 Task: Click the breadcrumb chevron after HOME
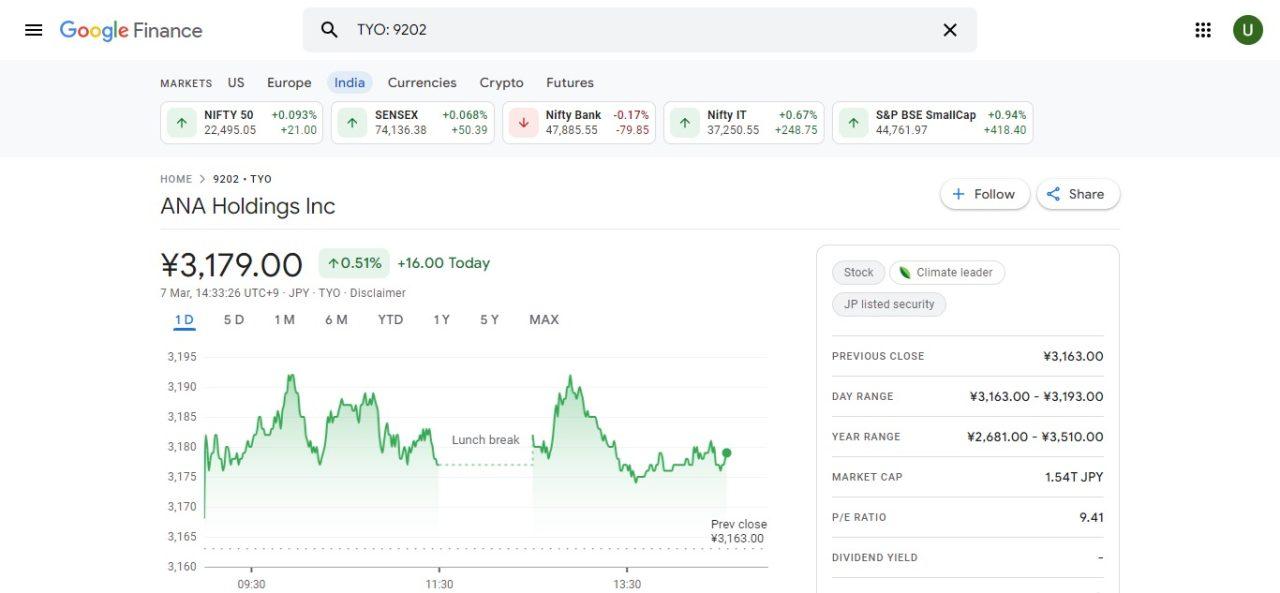pos(202,179)
